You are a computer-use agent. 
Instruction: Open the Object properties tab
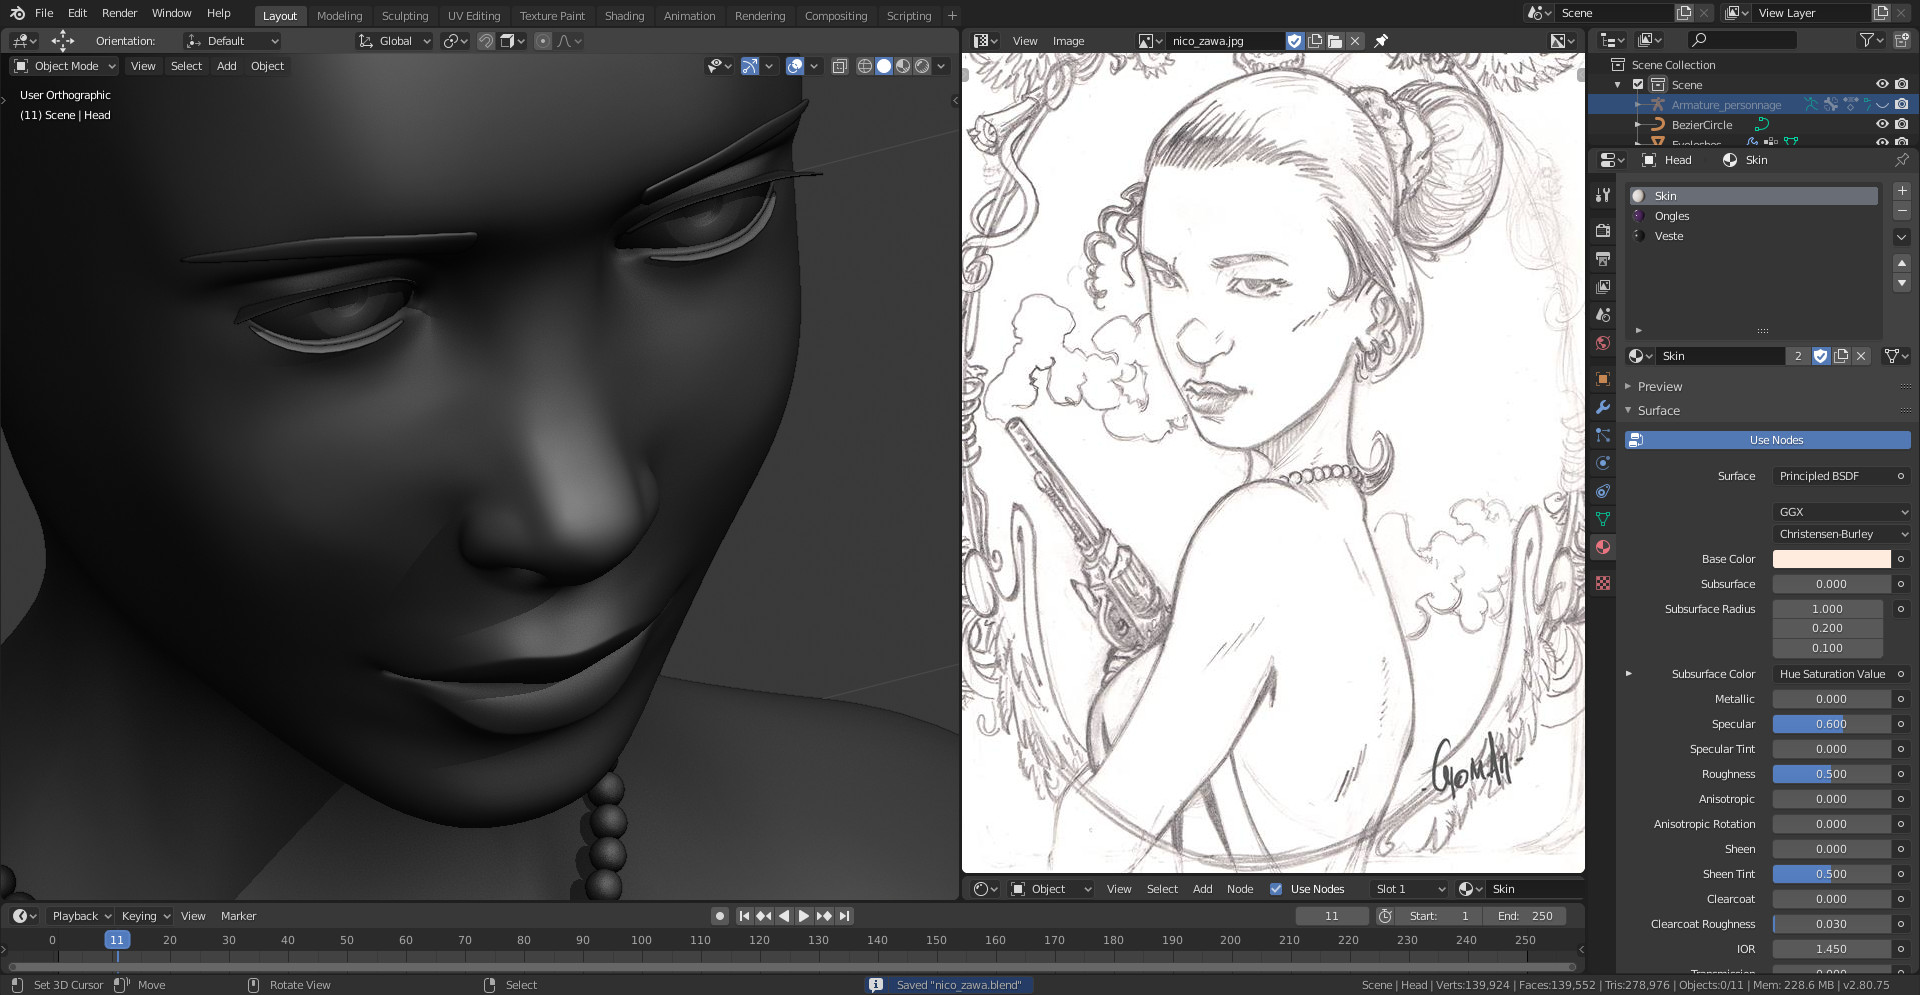pyautogui.click(x=1603, y=379)
